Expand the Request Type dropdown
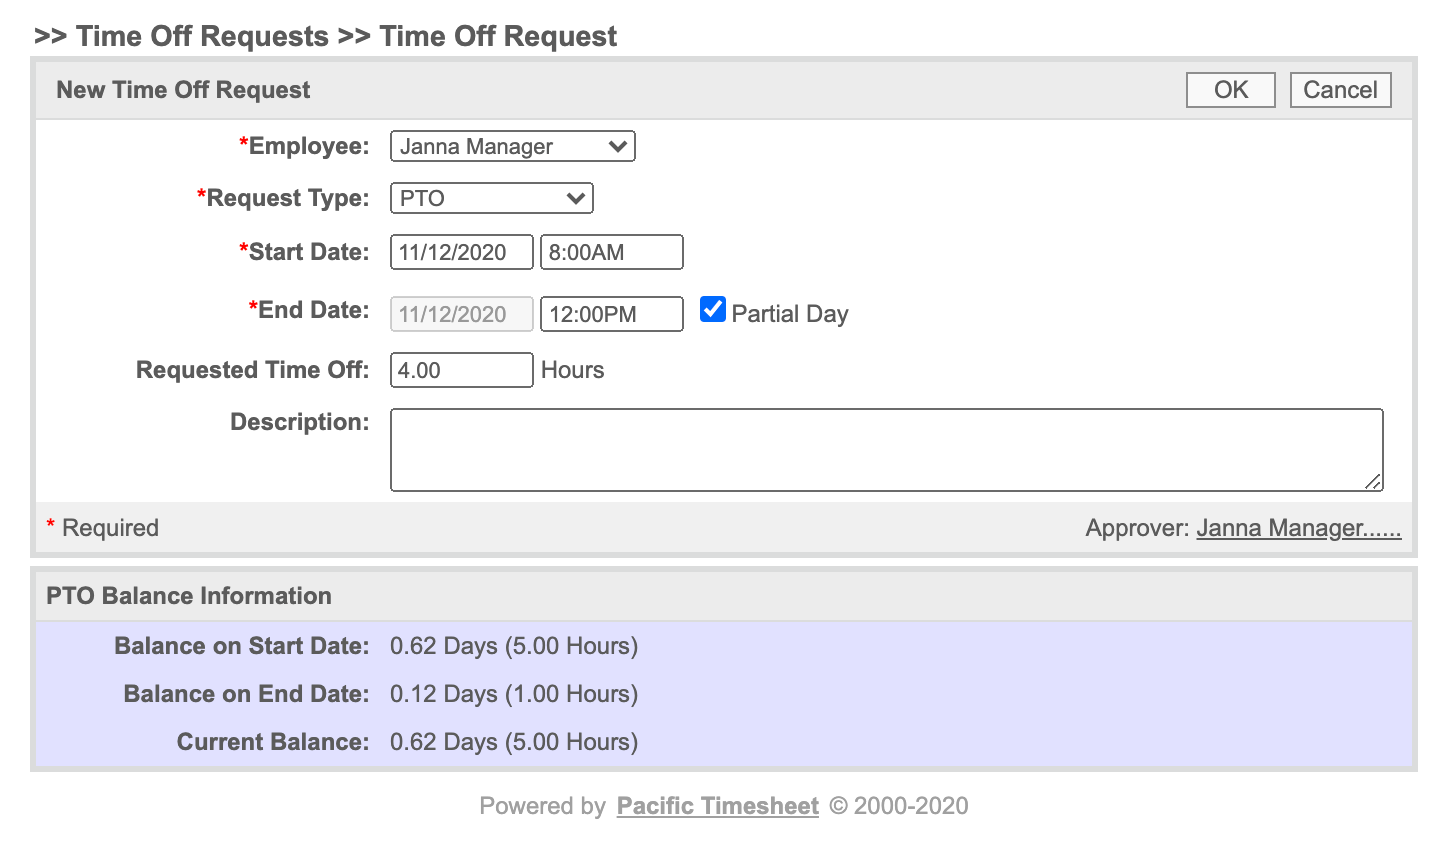Image resolution: width=1454 pixels, height=848 pixels. (491, 198)
